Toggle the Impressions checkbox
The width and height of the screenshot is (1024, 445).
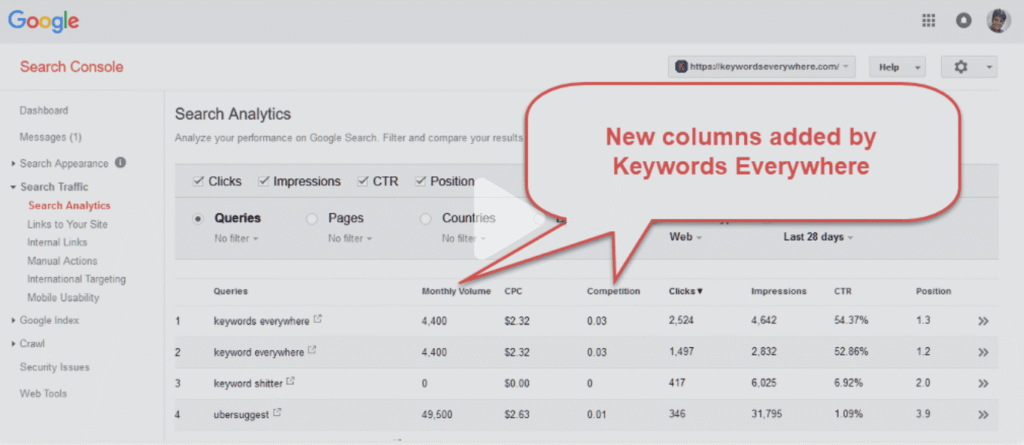(x=263, y=182)
